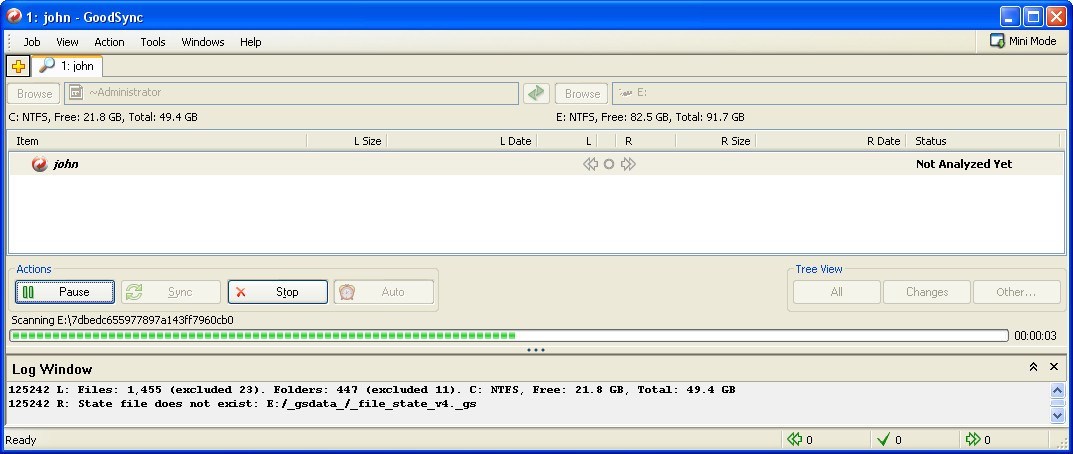The height and width of the screenshot is (454, 1073).
Task: Select the john job row
Action: click(536, 164)
